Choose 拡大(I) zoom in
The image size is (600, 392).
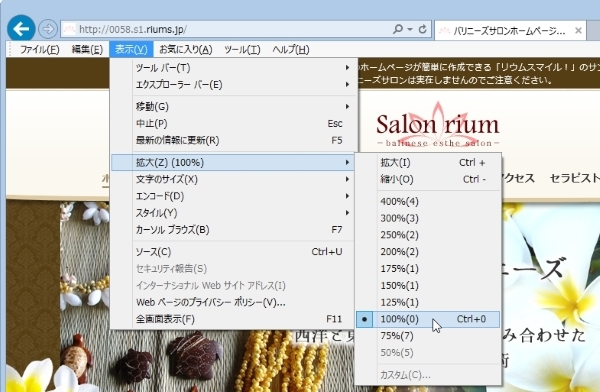428,163
